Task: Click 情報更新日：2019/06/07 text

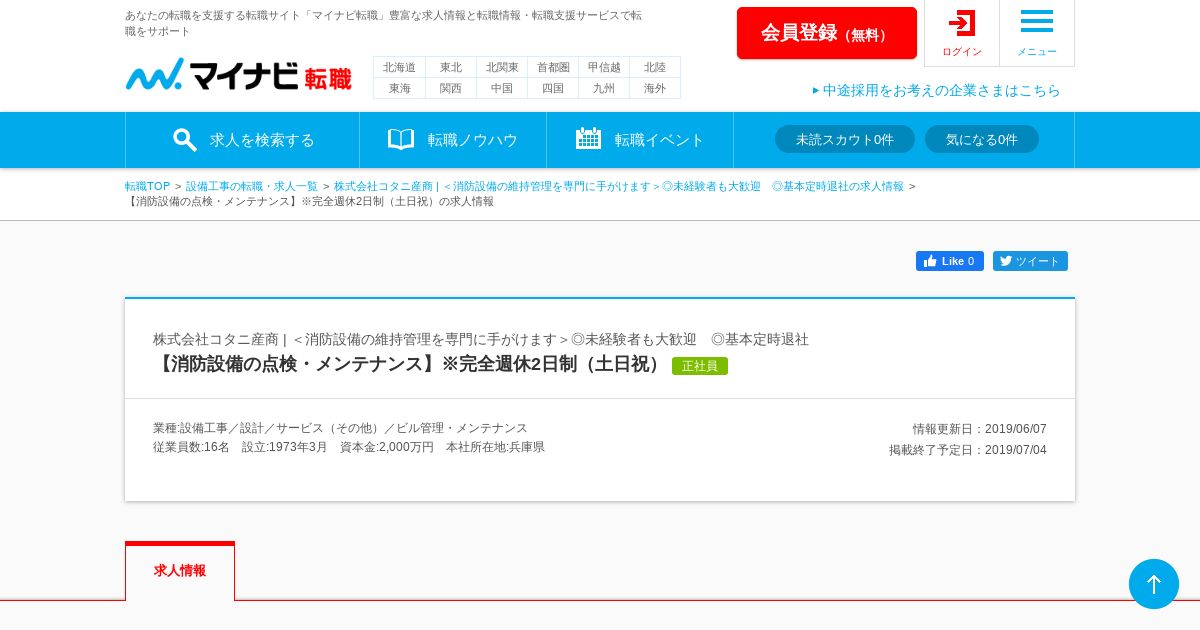Action: tap(979, 429)
